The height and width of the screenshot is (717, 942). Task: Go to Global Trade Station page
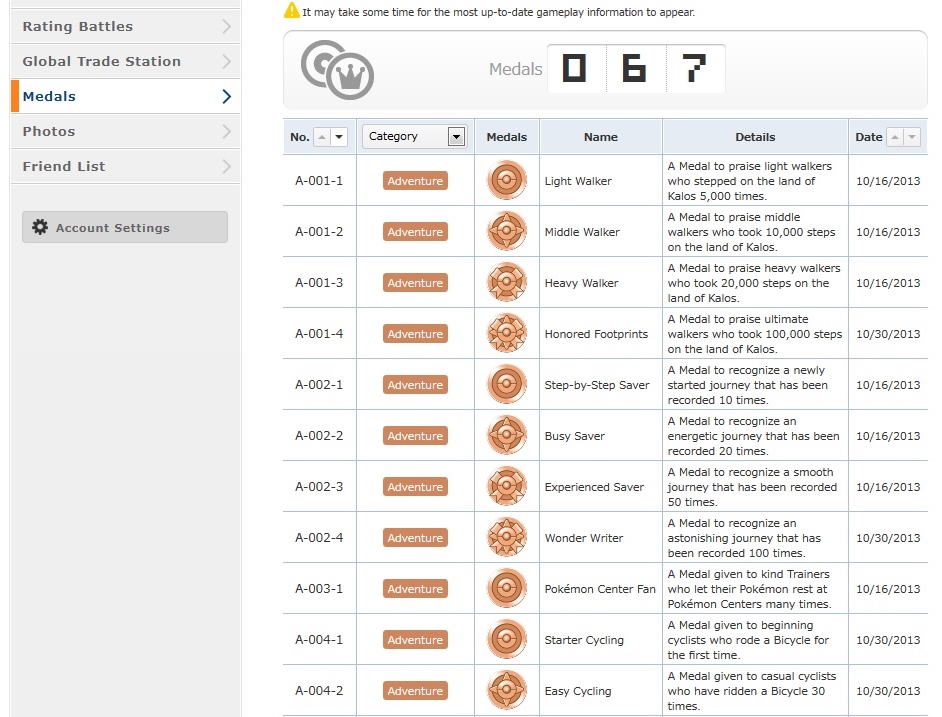click(x=102, y=61)
